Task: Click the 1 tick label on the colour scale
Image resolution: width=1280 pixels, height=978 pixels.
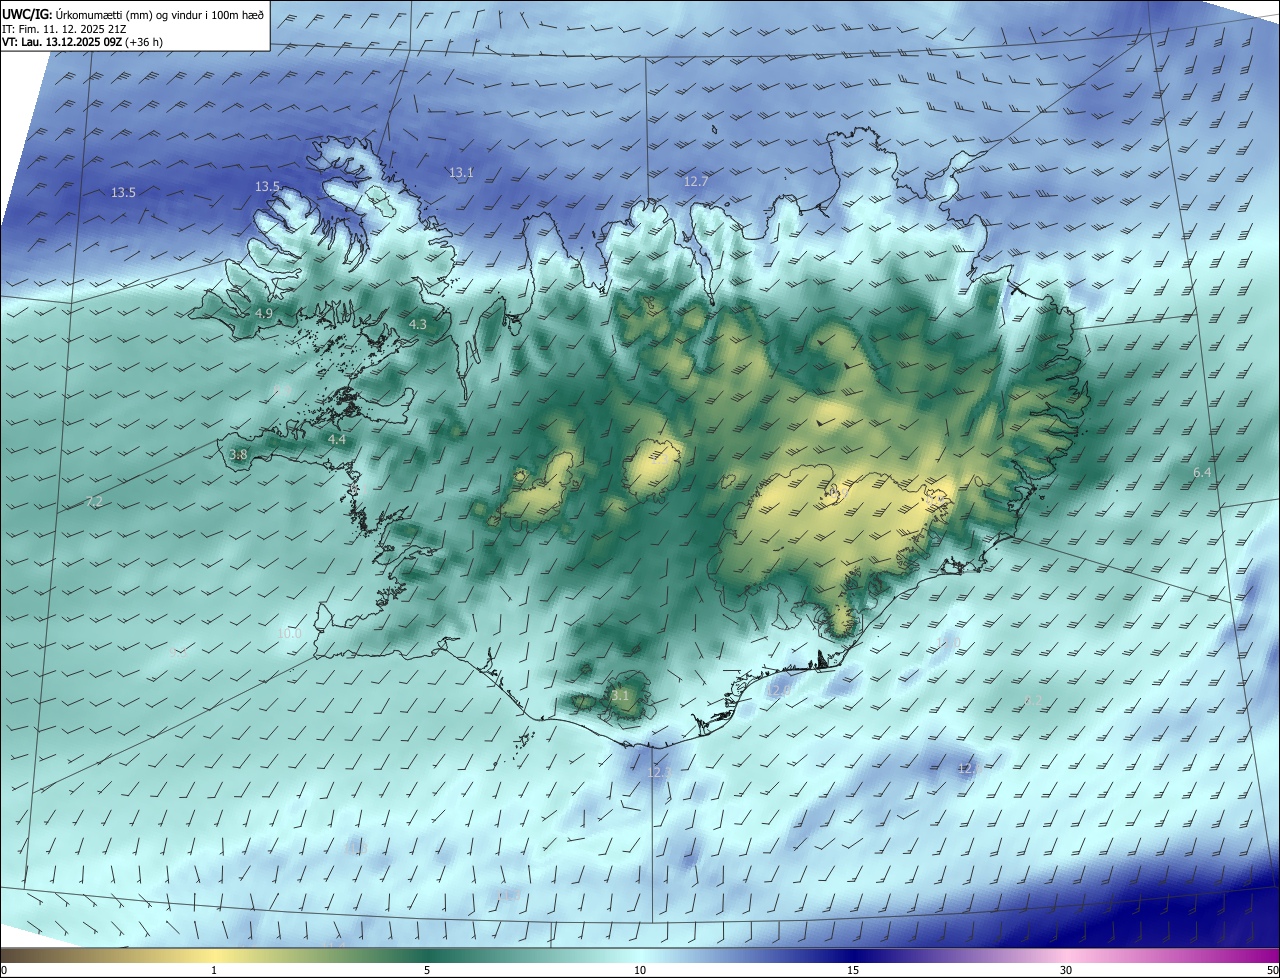Action: pyautogui.click(x=214, y=971)
